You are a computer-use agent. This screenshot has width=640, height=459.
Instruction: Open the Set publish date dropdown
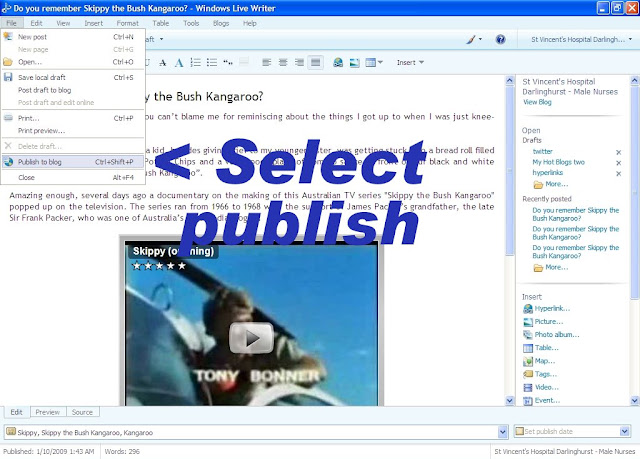point(624,431)
